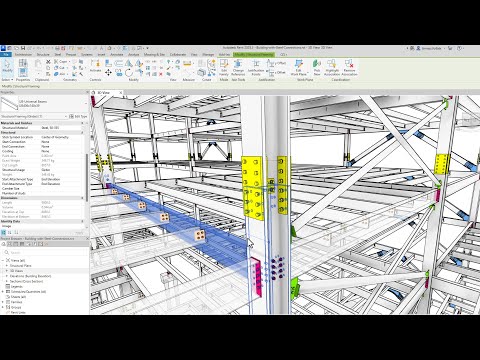
Task: Collapse the Views (all) tree node
Action: (3, 260)
